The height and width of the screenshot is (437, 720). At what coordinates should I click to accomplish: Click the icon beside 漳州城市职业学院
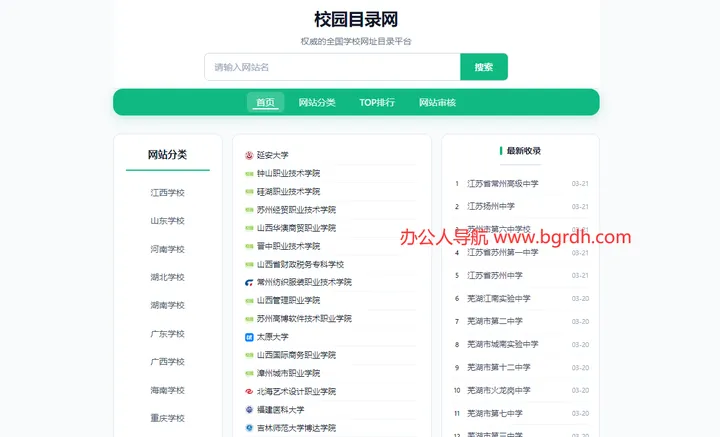tap(249, 373)
